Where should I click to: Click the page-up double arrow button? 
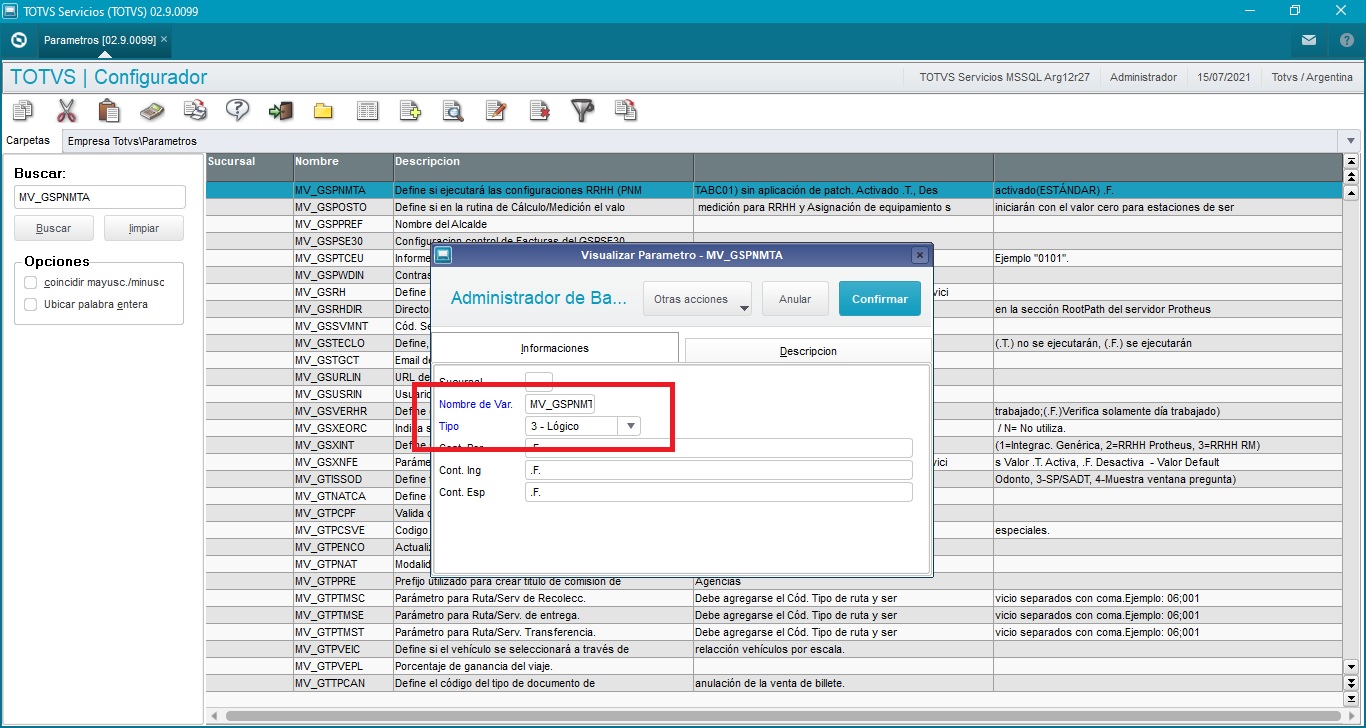pos(1353,175)
